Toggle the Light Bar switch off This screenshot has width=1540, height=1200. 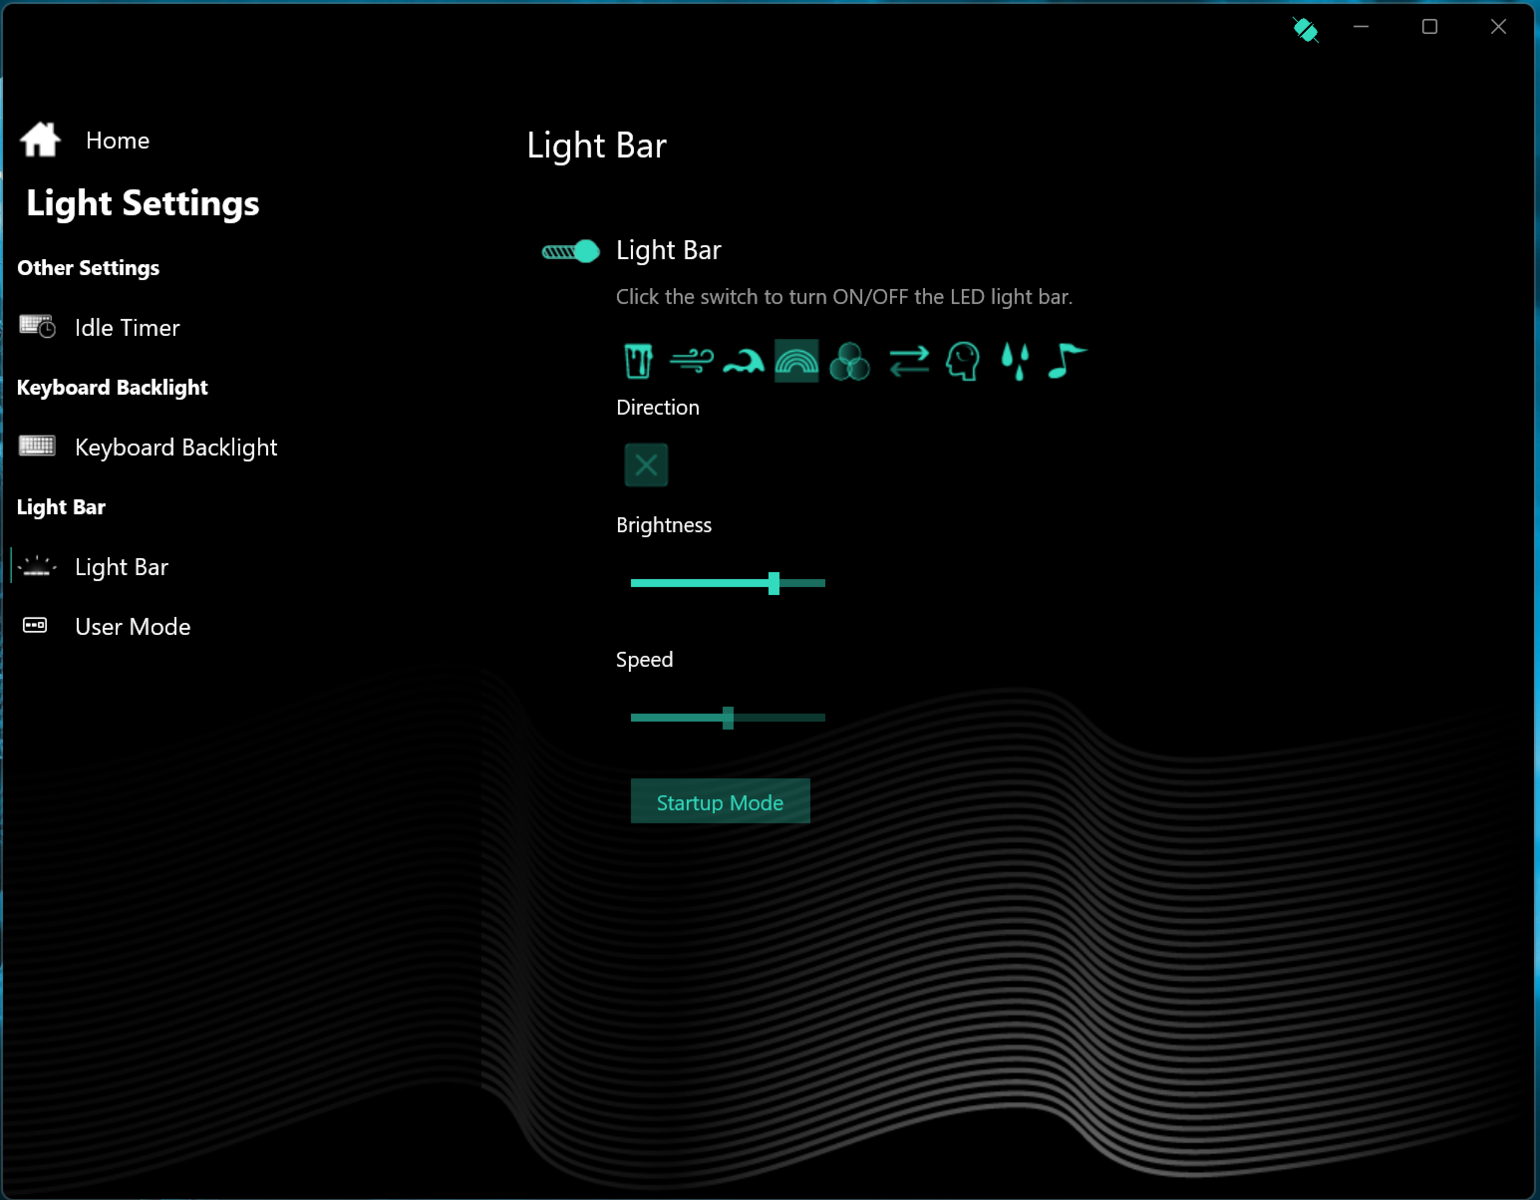point(571,251)
